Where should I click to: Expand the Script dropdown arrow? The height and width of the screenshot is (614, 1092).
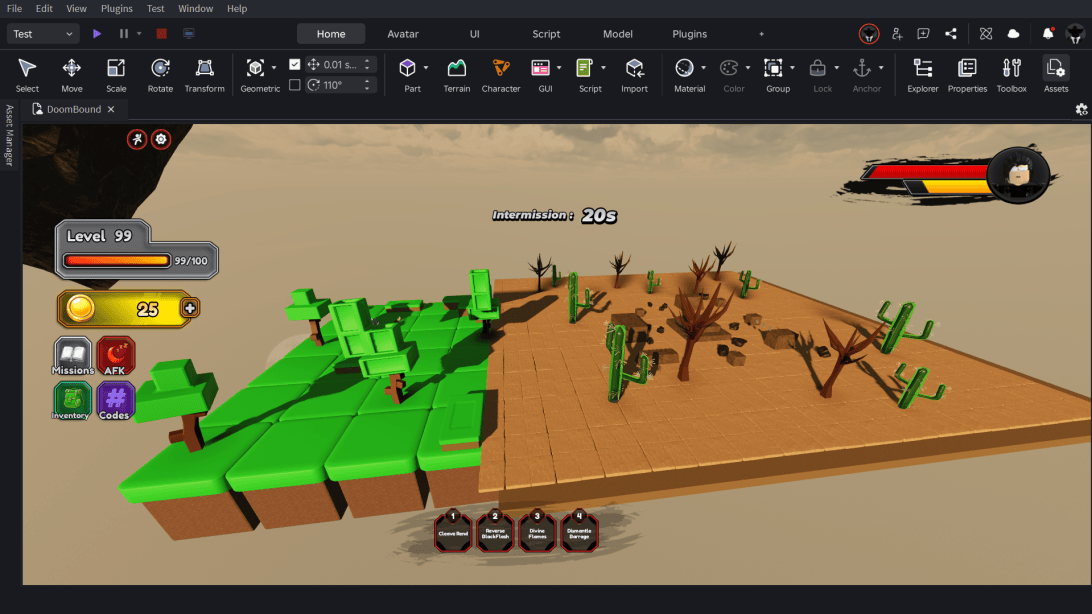603,68
